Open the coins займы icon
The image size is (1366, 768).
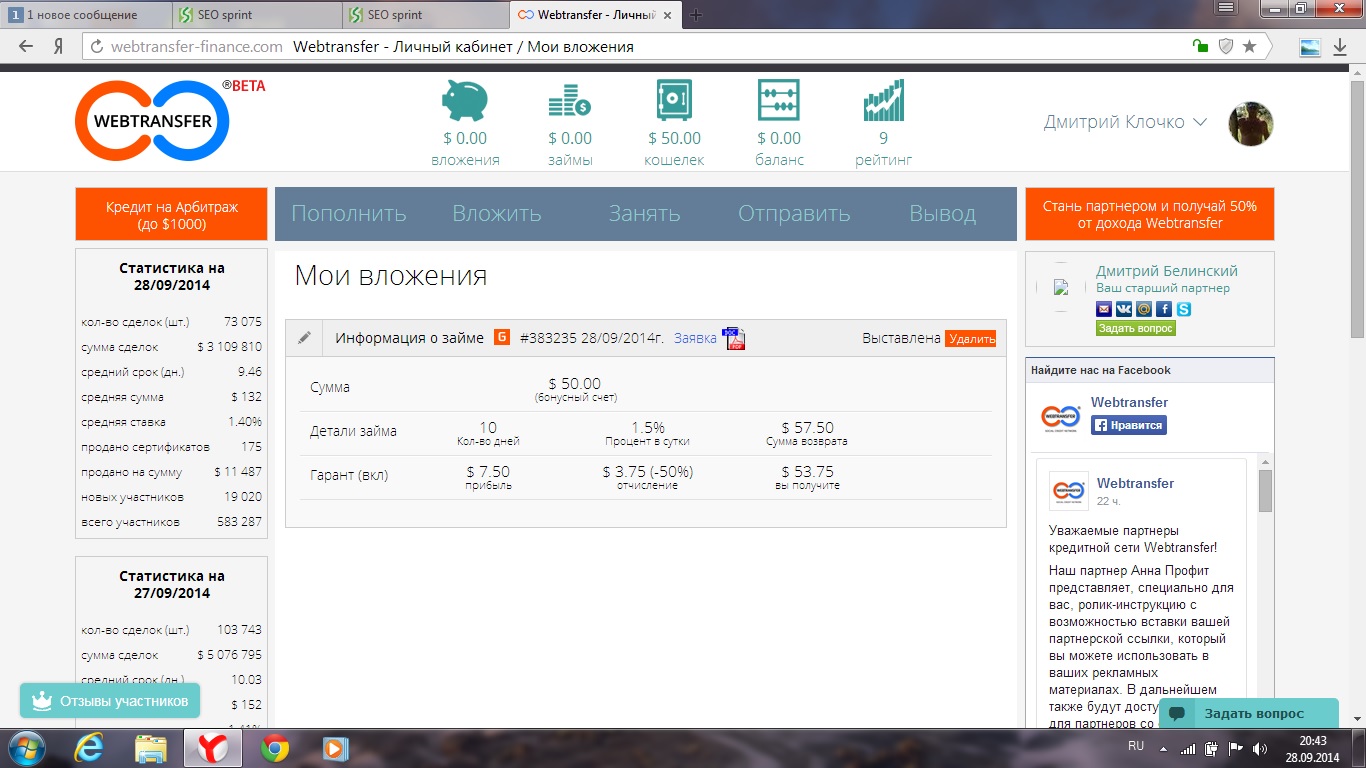point(570,101)
